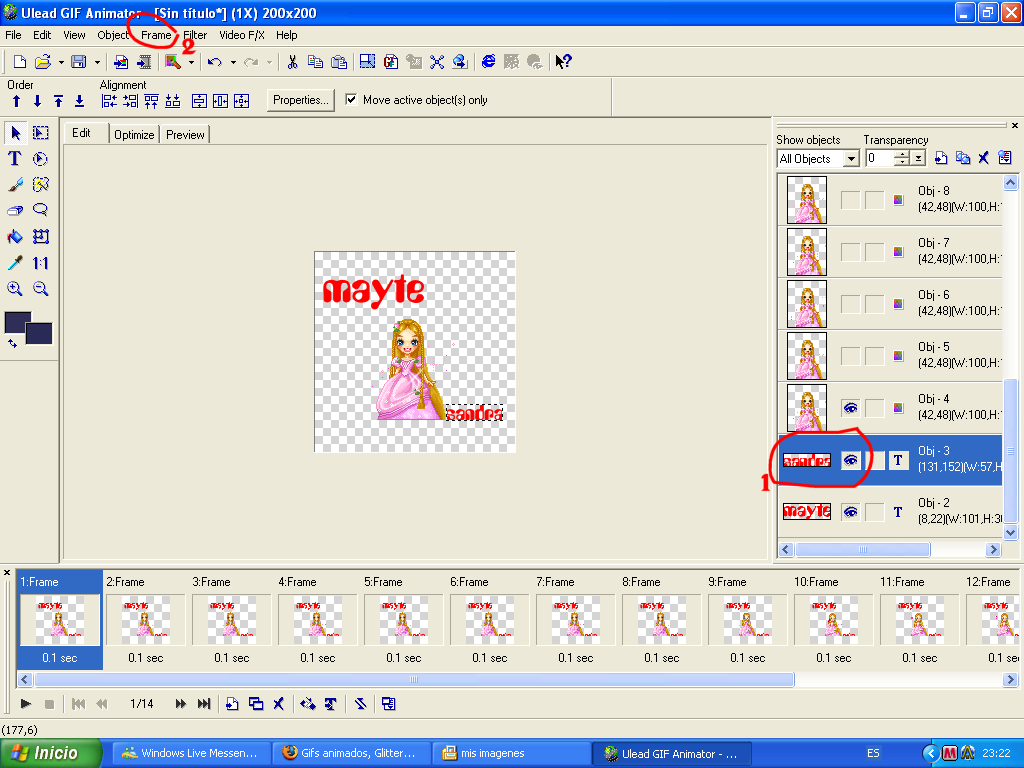
Task: Play the animation
Action: click(25, 704)
